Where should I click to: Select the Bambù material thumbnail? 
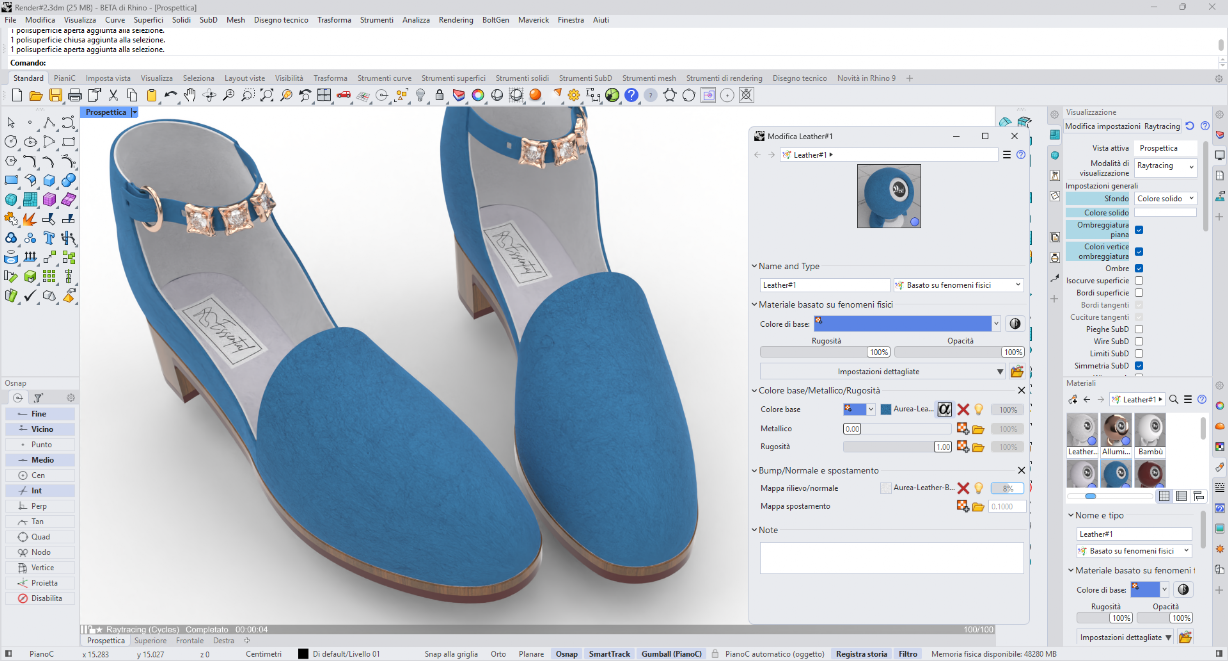(x=1150, y=431)
